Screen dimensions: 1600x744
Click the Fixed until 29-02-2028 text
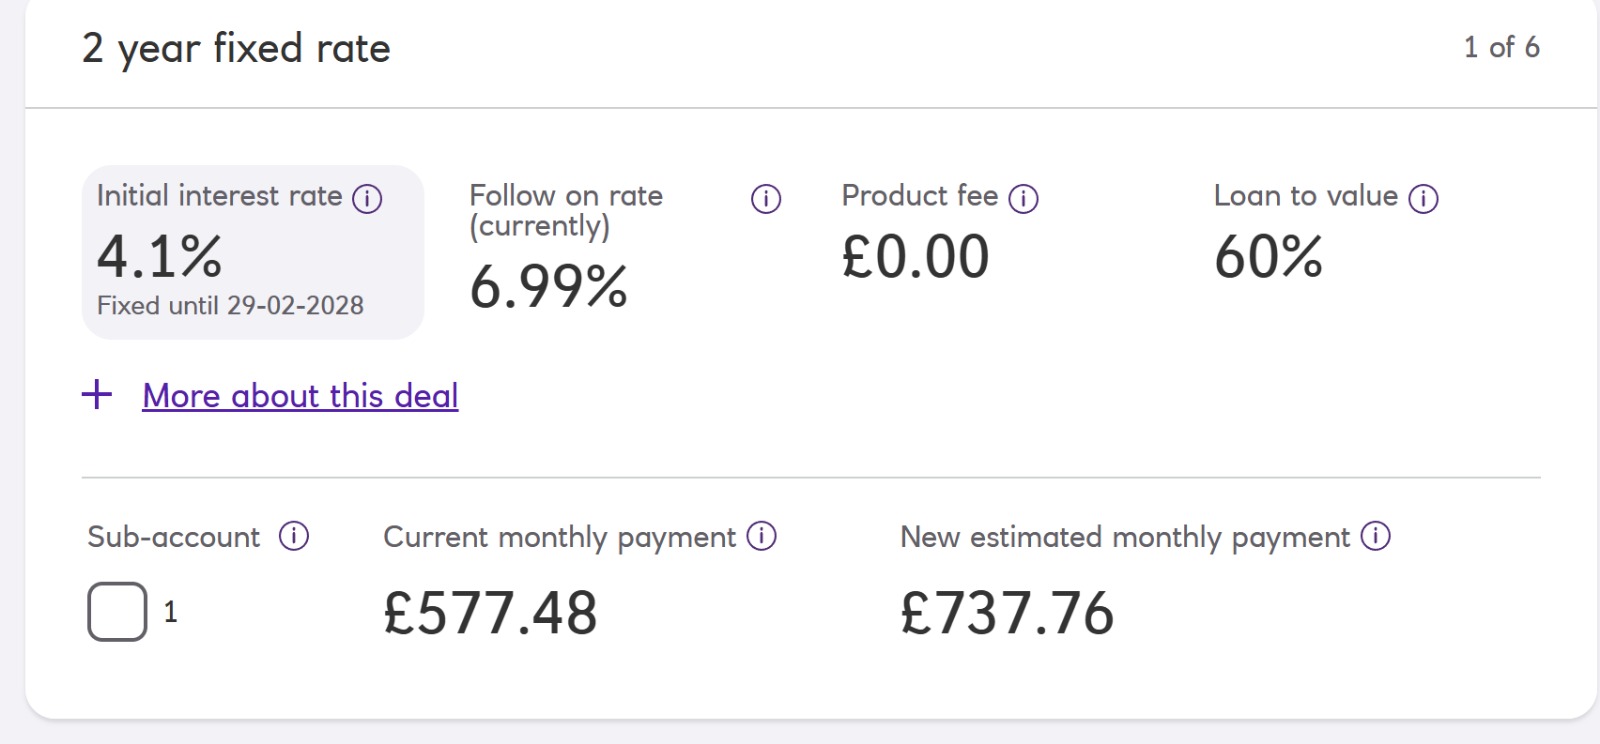[x=230, y=305]
